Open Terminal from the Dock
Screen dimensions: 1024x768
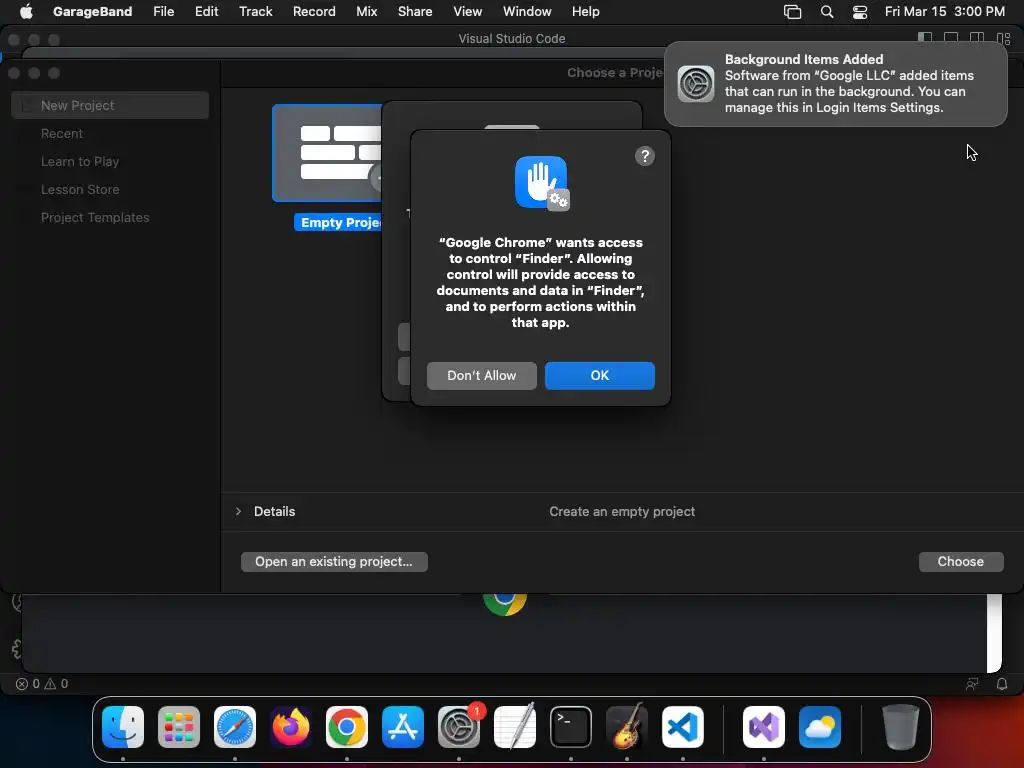571,727
